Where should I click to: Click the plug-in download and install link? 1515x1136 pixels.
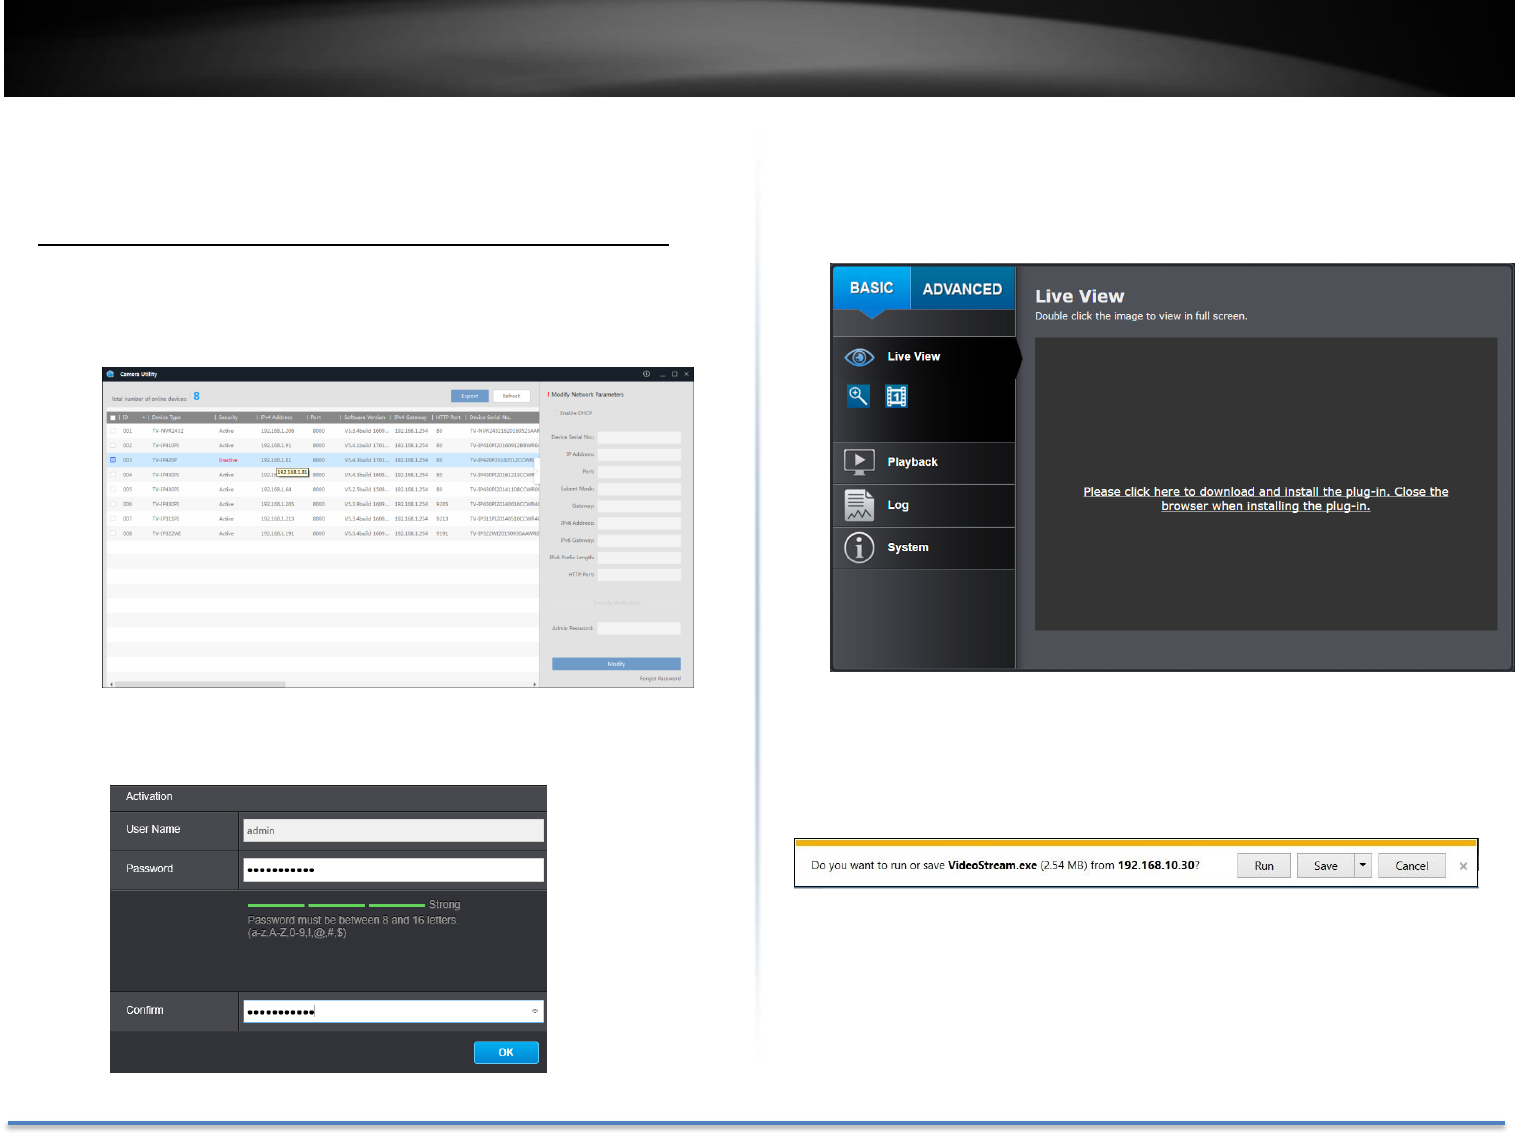click(1266, 499)
